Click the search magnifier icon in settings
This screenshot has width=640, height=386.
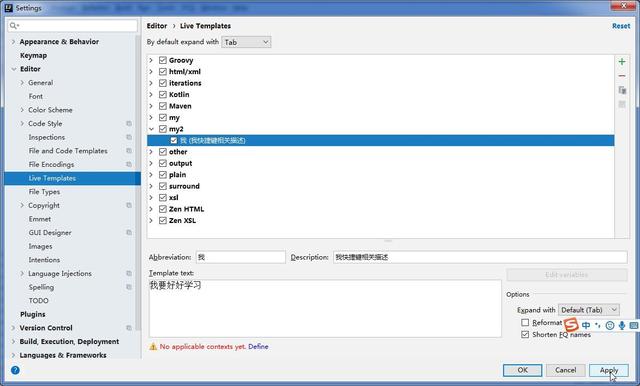tap(14, 26)
